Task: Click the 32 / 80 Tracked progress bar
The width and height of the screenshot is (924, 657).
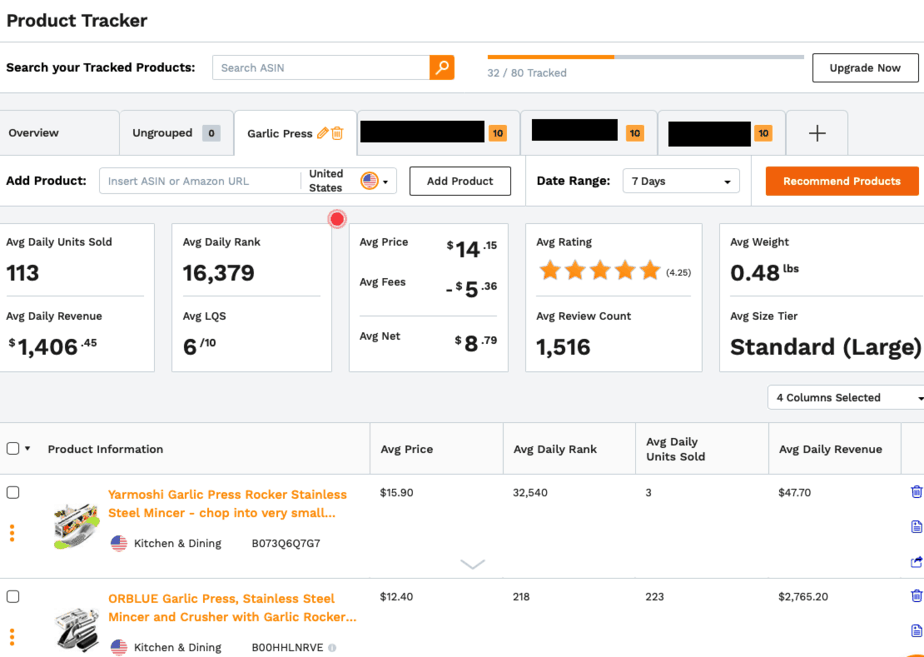Action: (x=646, y=57)
